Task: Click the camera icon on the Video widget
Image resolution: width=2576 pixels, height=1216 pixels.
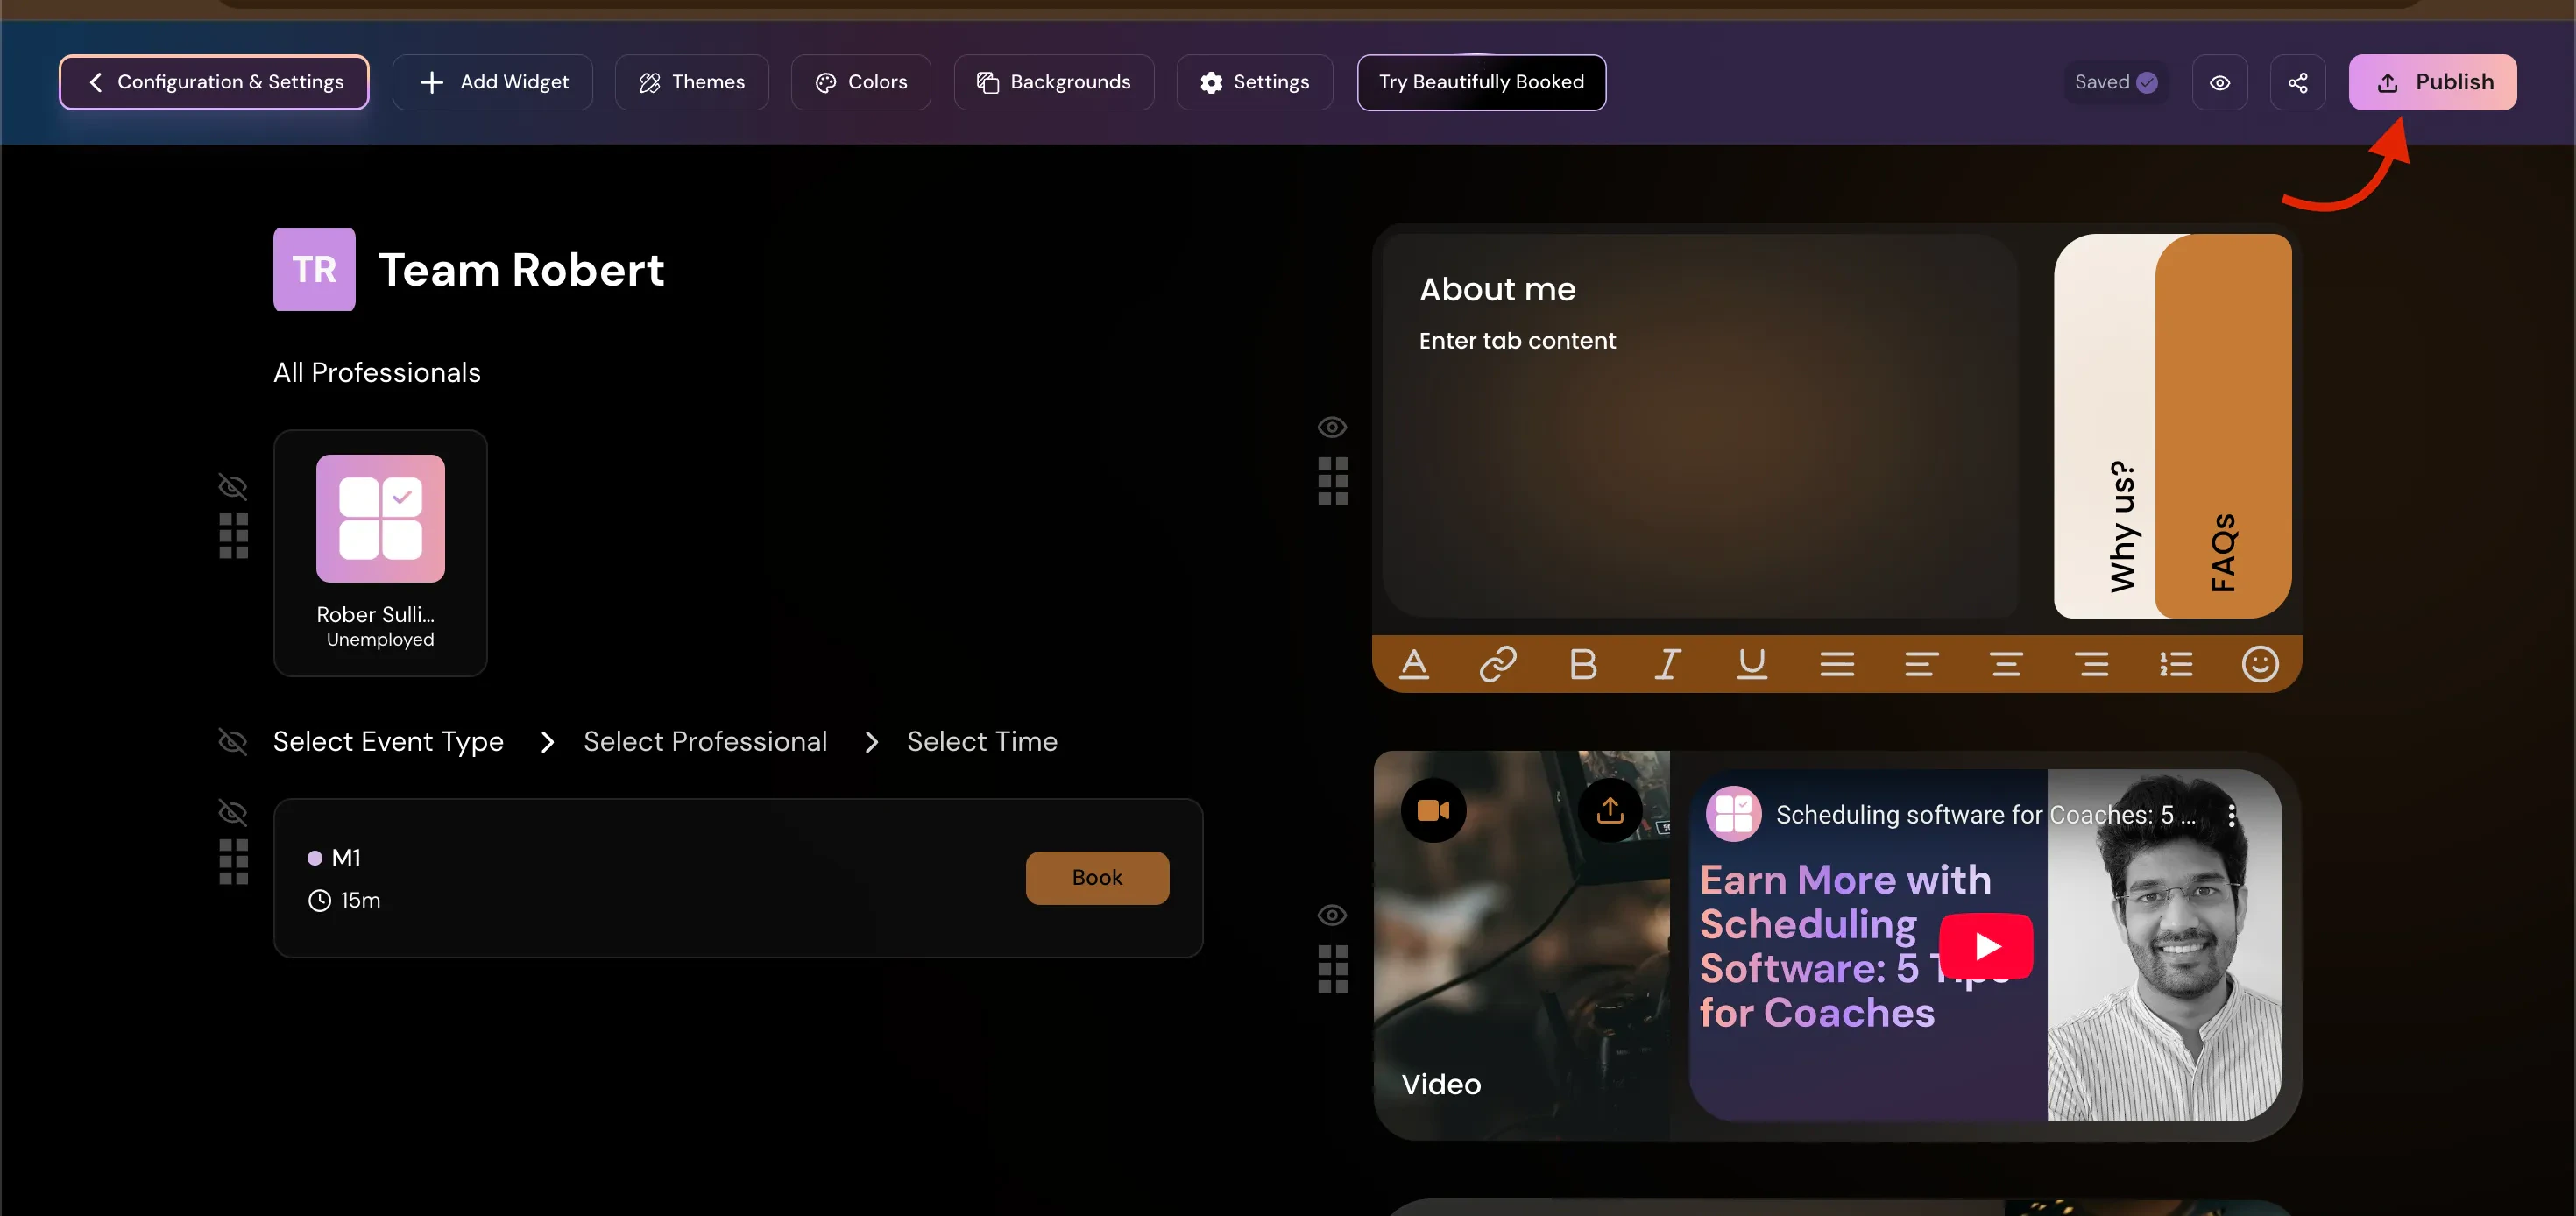Action: (x=1434, y=810)
